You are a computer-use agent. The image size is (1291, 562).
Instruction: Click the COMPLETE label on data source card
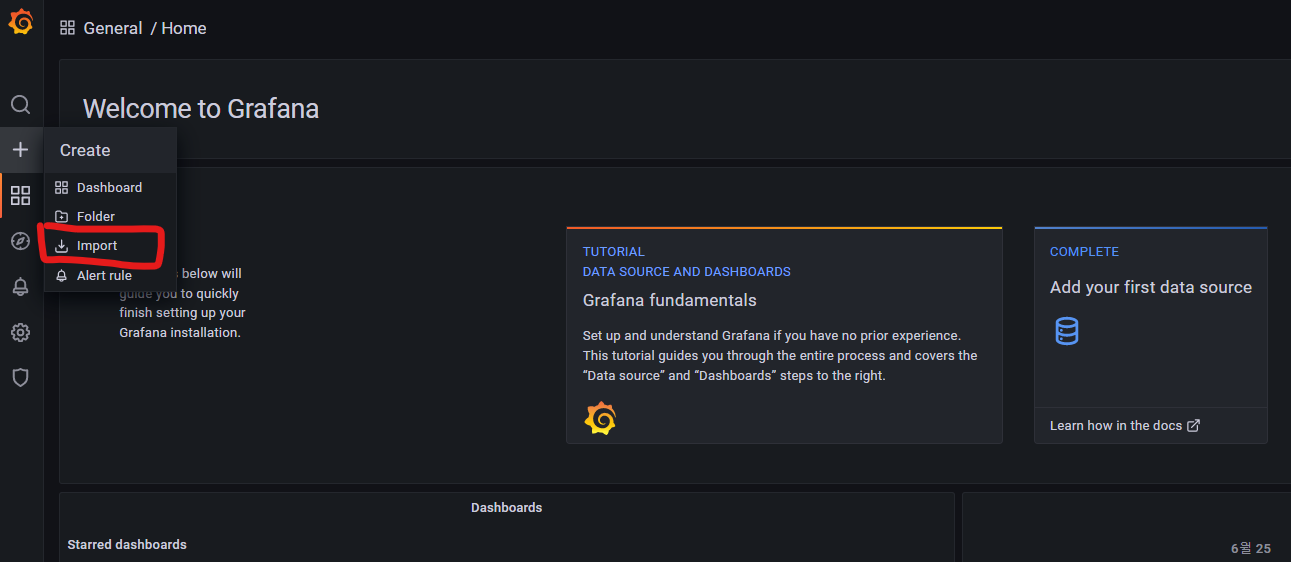(x=1084, y=252)
